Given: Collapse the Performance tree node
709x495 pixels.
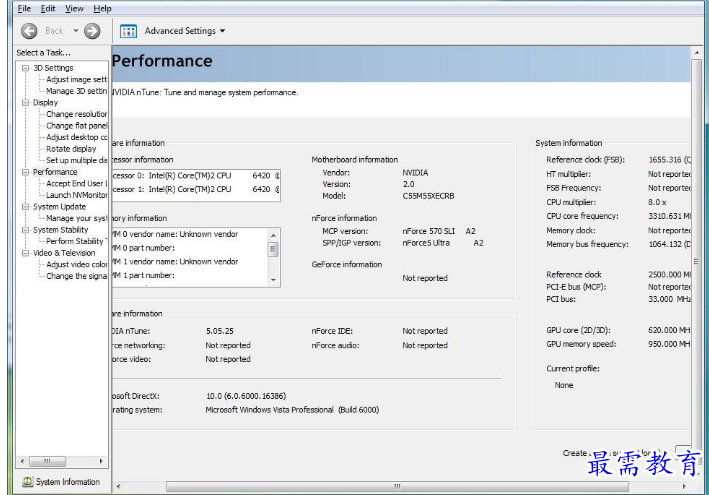Looking at the screenshot, I should tap(25, 172).
